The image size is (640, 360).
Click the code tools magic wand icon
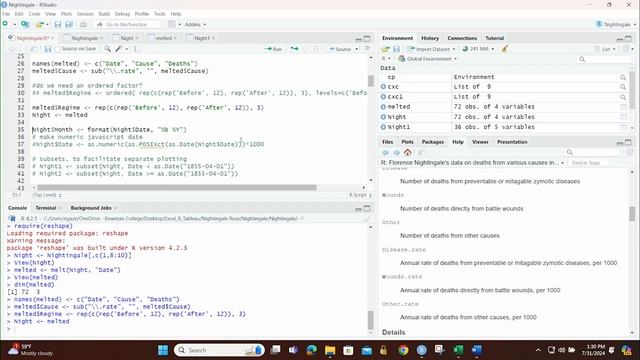pyautogui.click(x=118, y=49)
